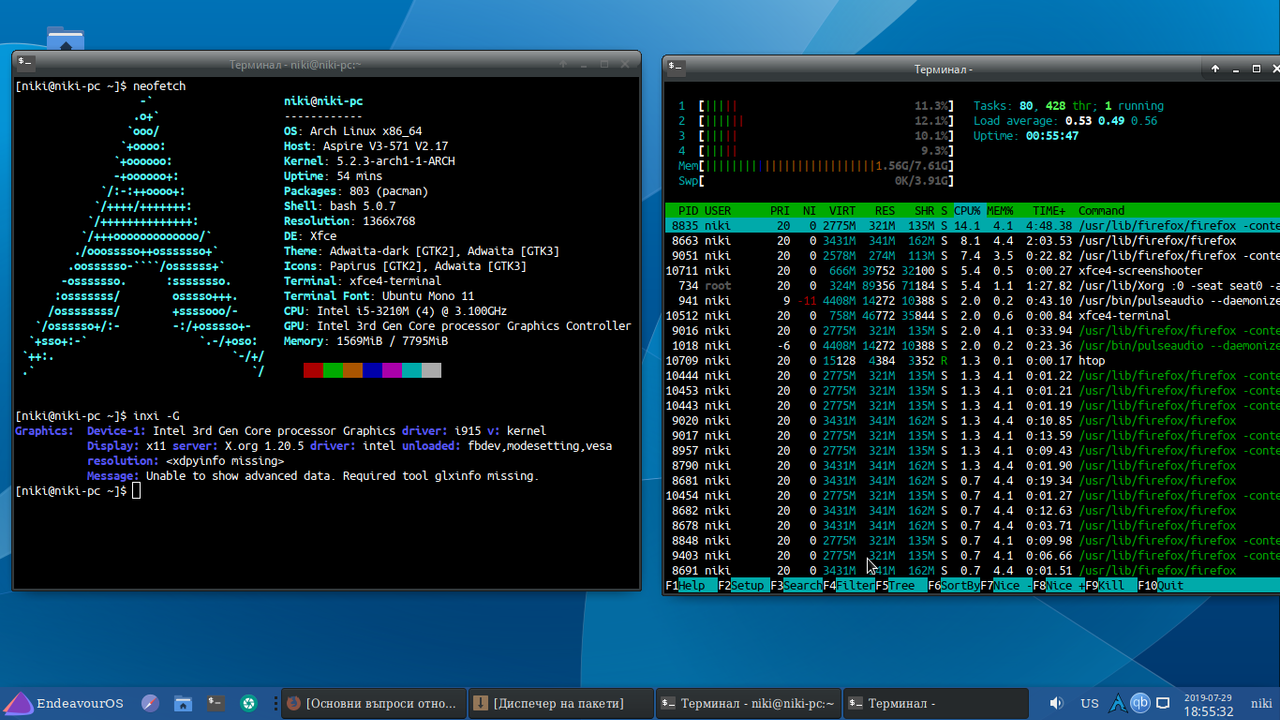Launch a terminal from the panel launcher
1280x720 pixels.
[216, 703]
